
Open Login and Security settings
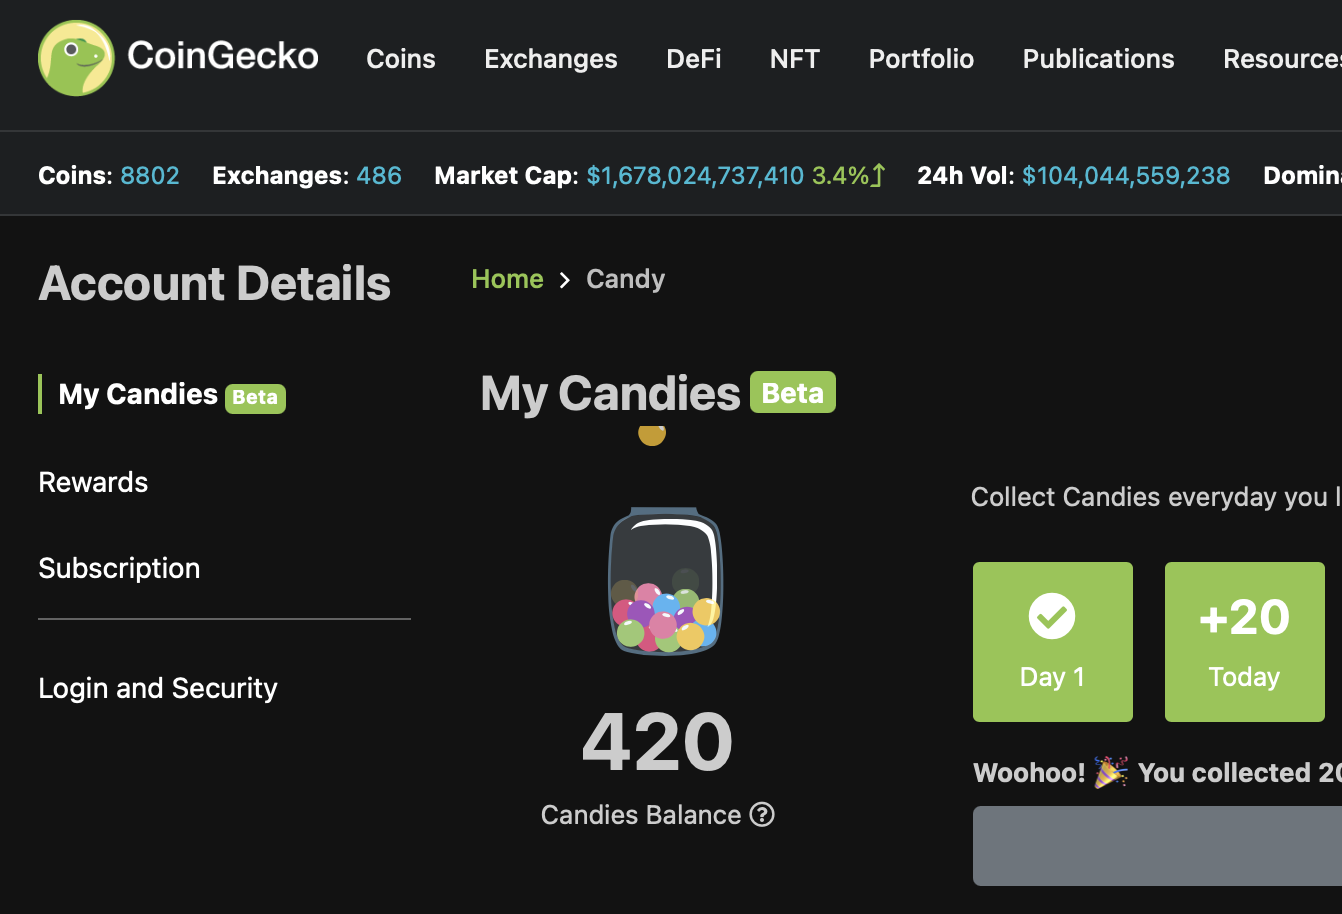click(x=158, y=688)
